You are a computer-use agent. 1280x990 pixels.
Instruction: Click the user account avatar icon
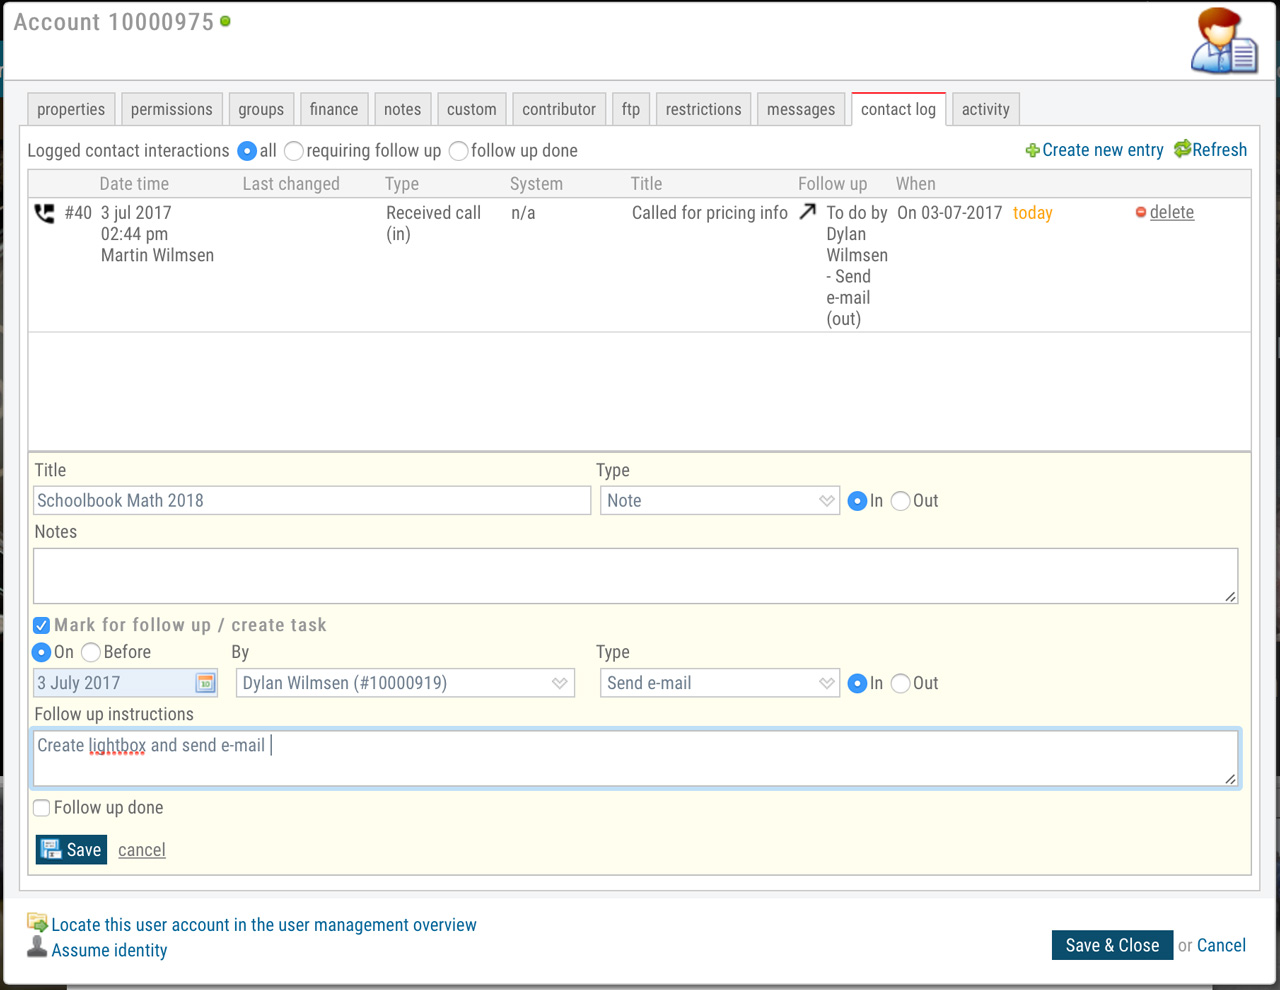(1224, 41)
